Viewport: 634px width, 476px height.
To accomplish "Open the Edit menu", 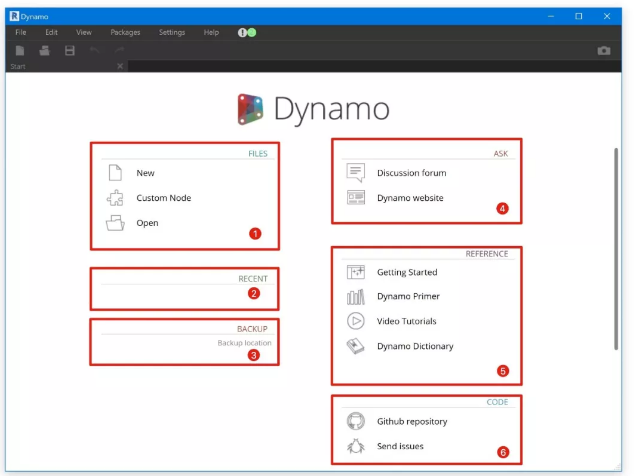I will [51, 32].
